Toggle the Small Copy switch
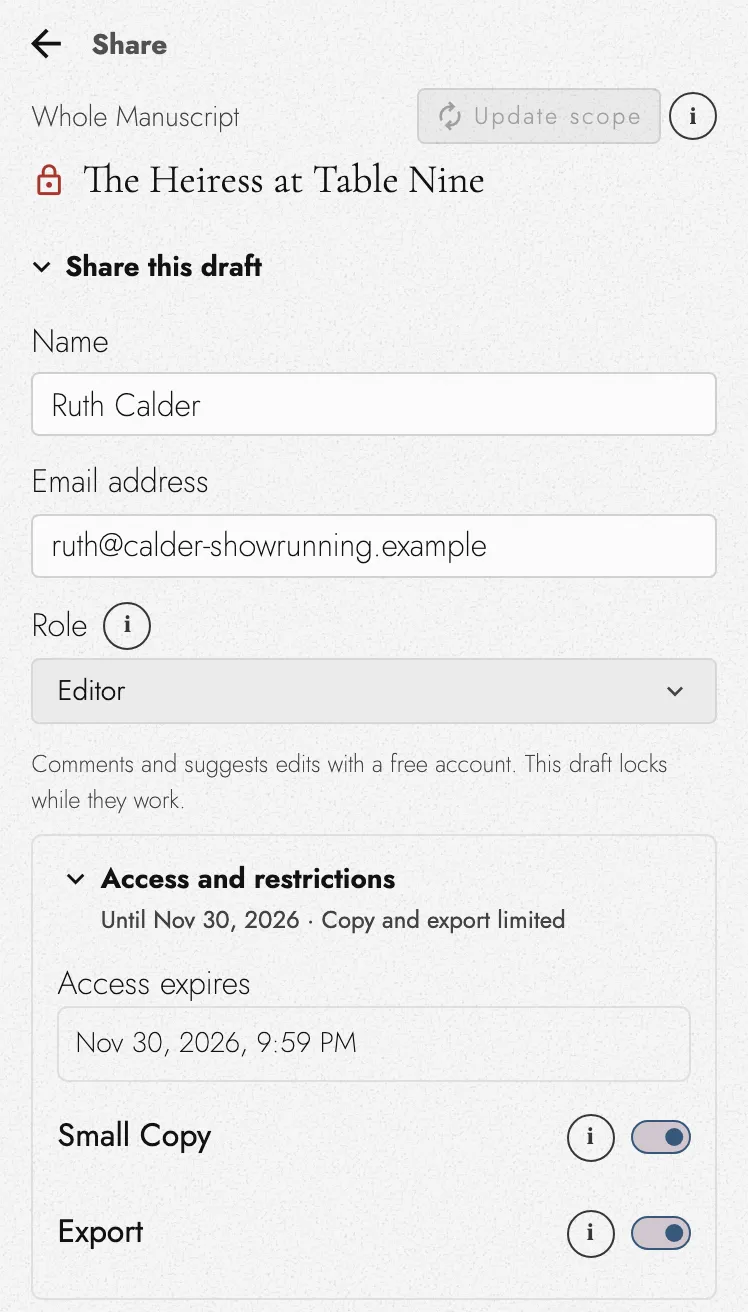This screenshot has height=1312, width=748. [x=661, y=1137]
